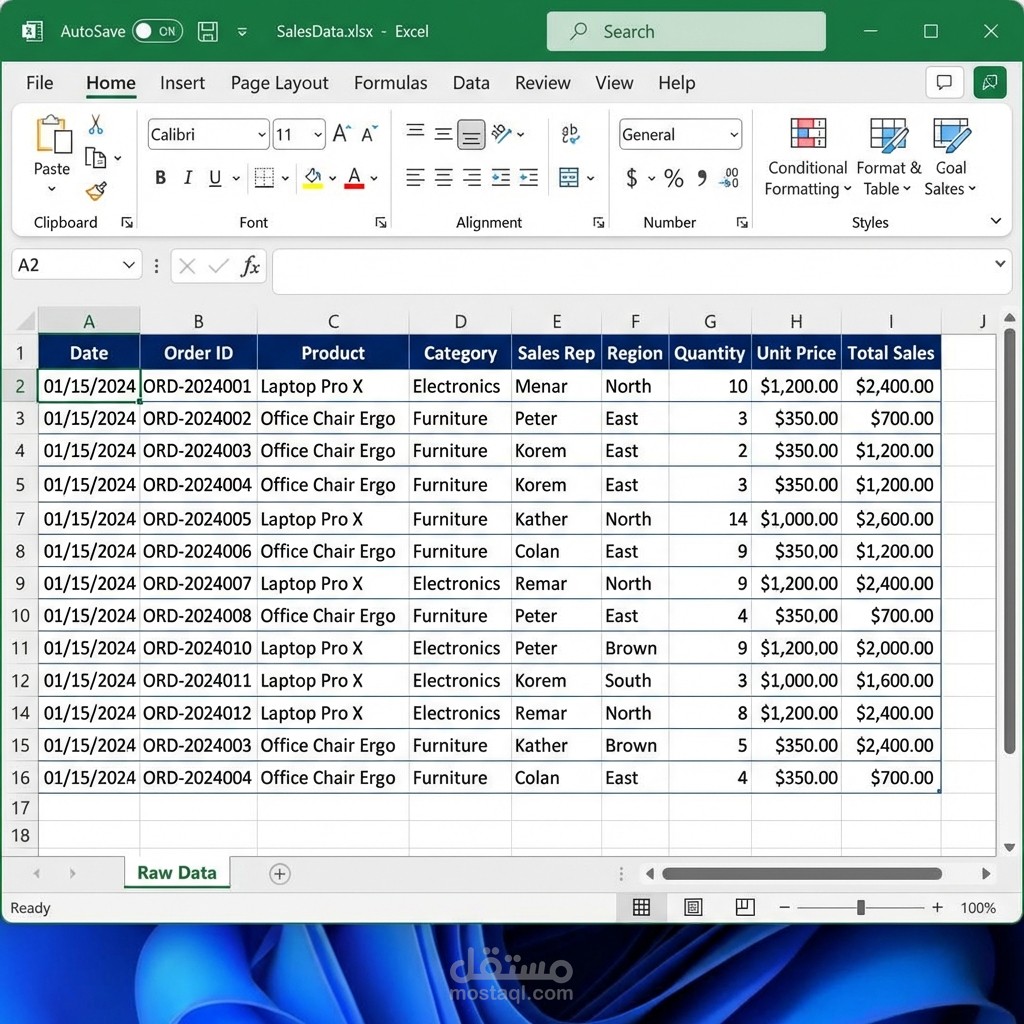Viewport: 1024px width, 1024px height.
Task: Open the Name Box A2 dropdown
Action: click(129, 264)
